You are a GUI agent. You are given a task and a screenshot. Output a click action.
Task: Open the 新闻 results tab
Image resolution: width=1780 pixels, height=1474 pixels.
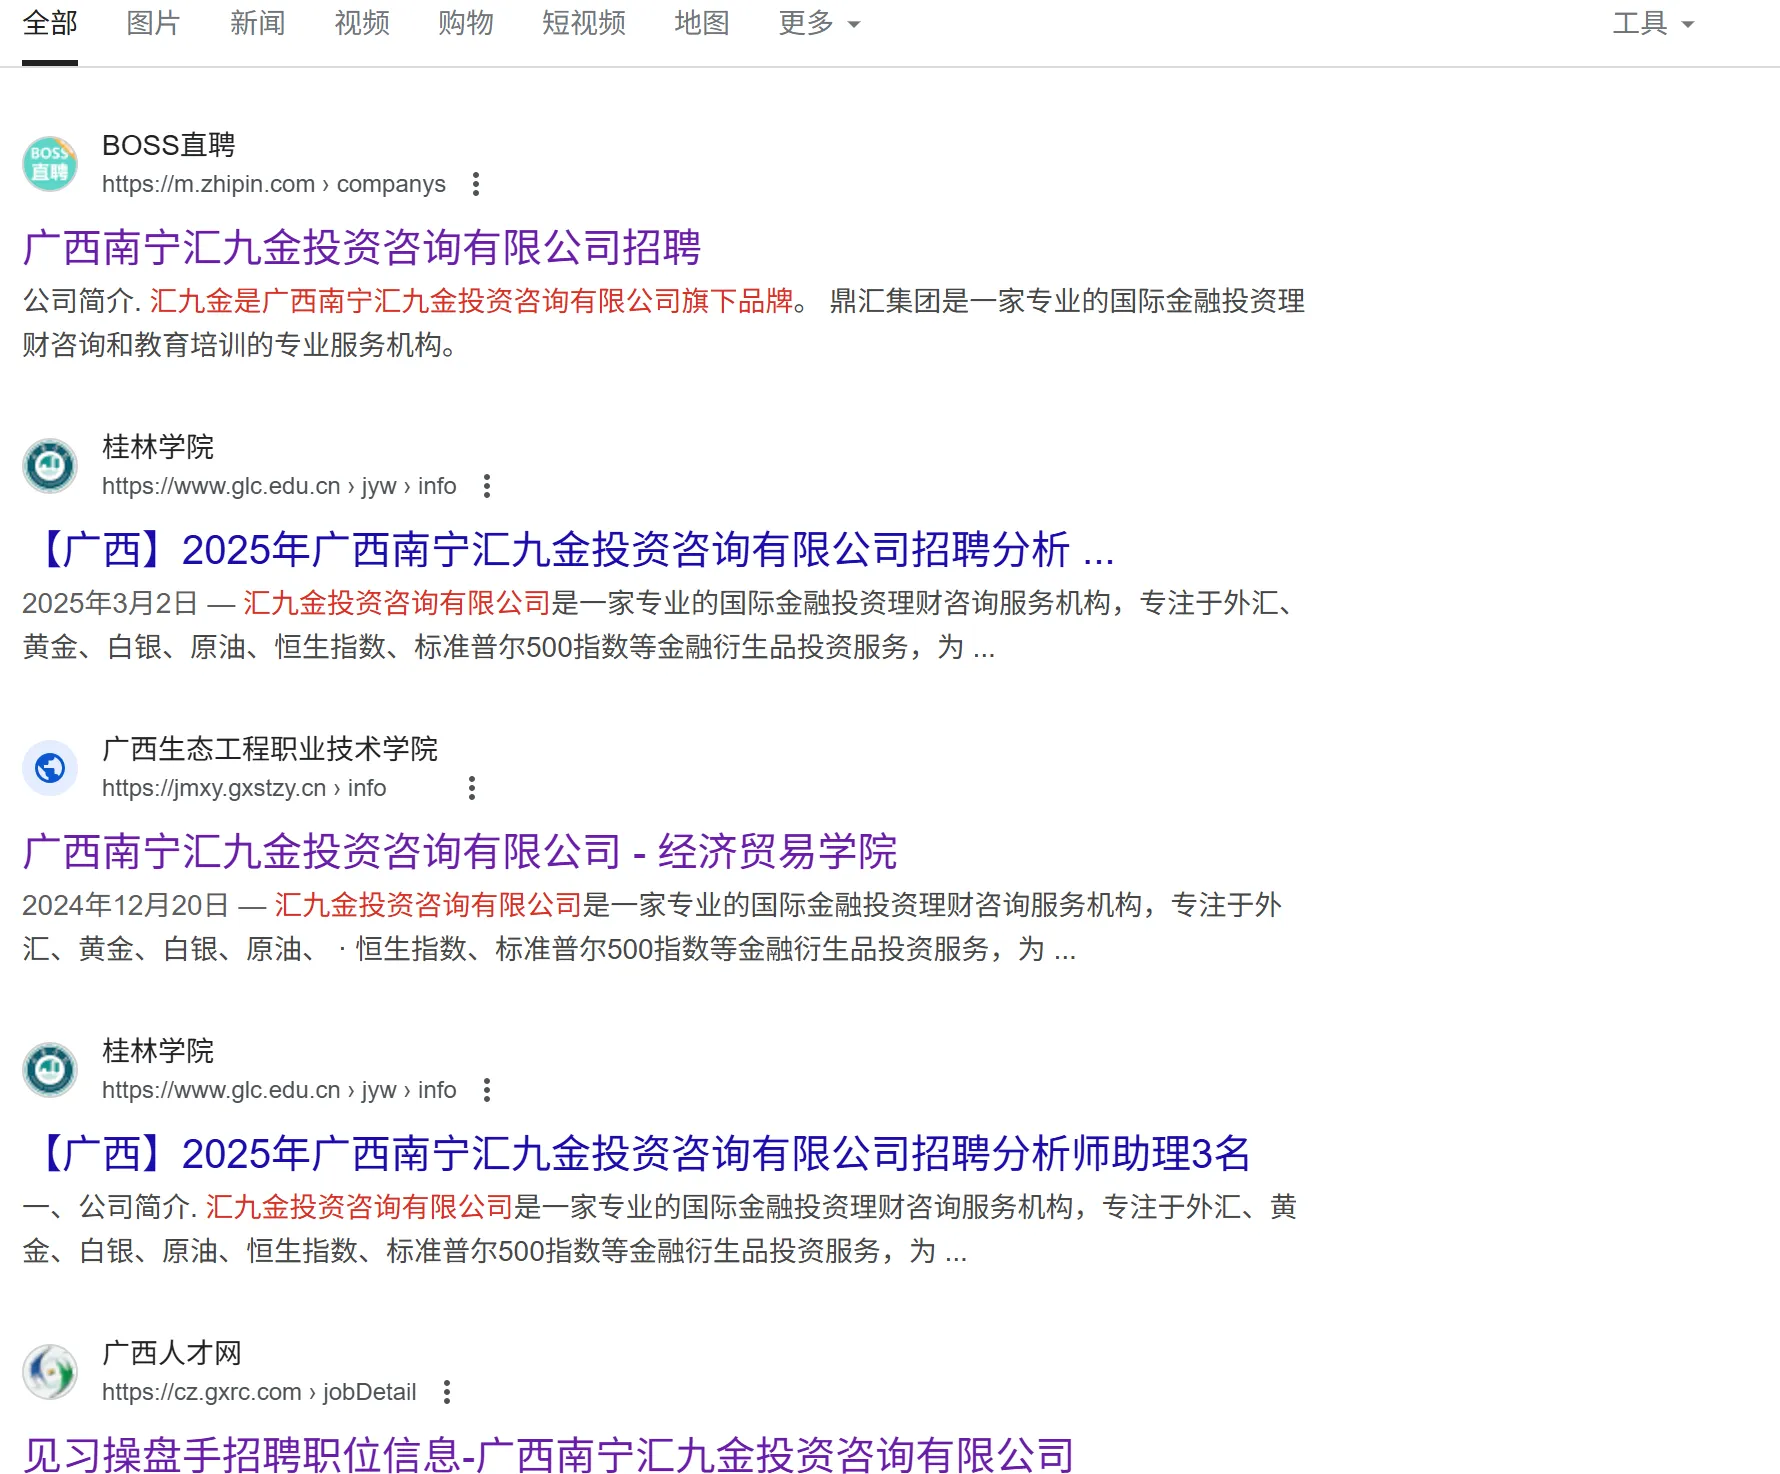(x=257, y=23)
